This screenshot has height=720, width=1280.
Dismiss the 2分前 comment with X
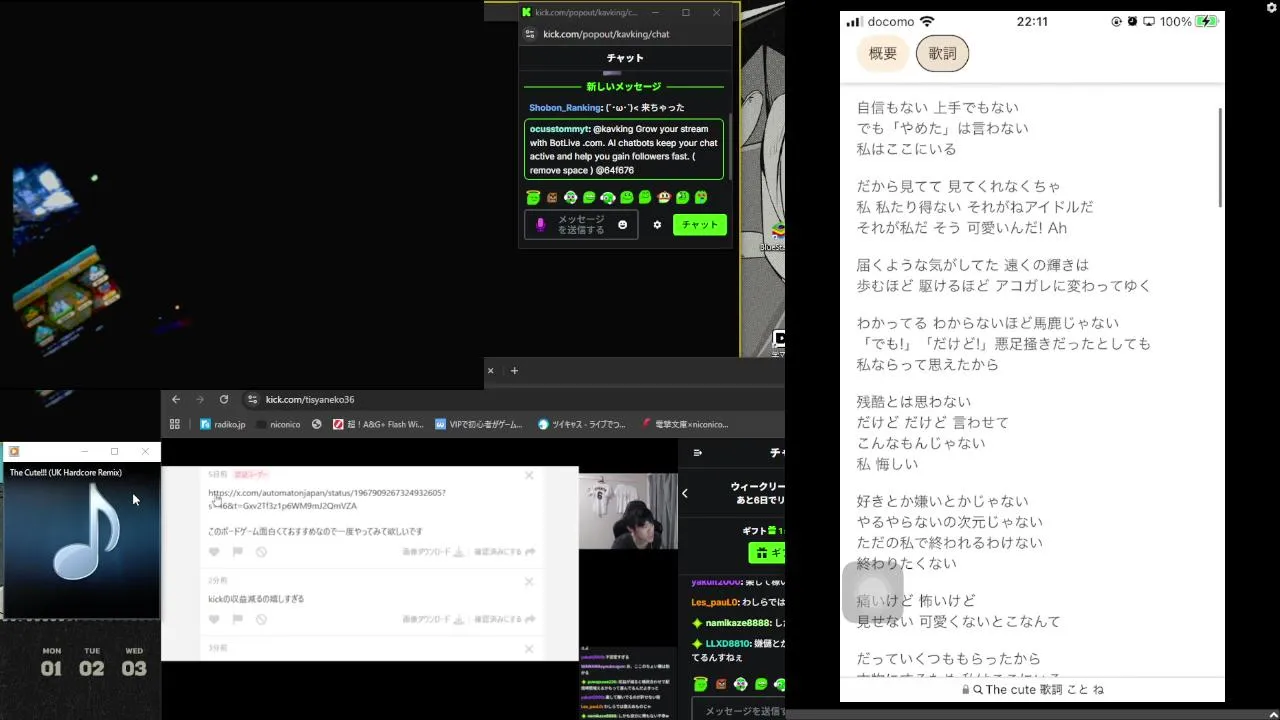click(x=529, y=581)
